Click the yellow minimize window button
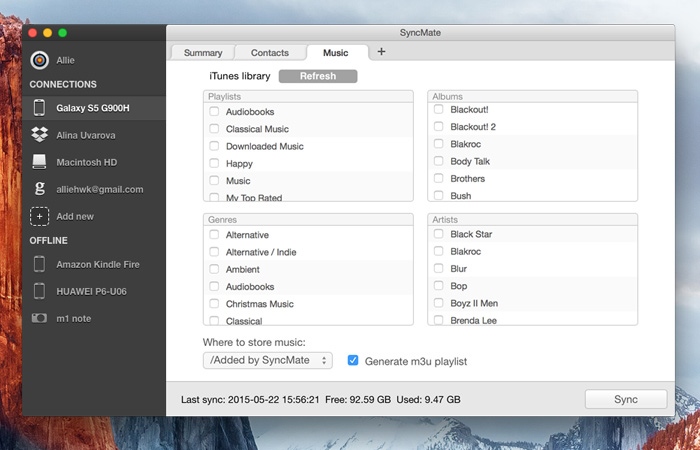700x450 pixels. click(47, 33)
